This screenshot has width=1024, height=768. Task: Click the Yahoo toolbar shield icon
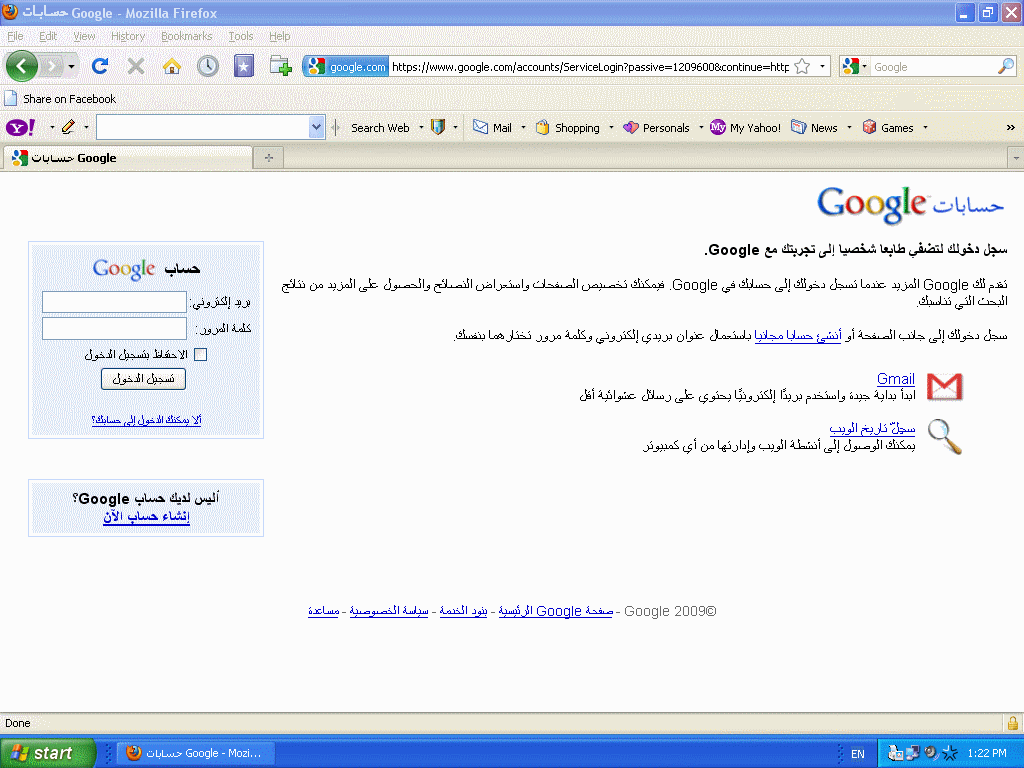(438, 127)
